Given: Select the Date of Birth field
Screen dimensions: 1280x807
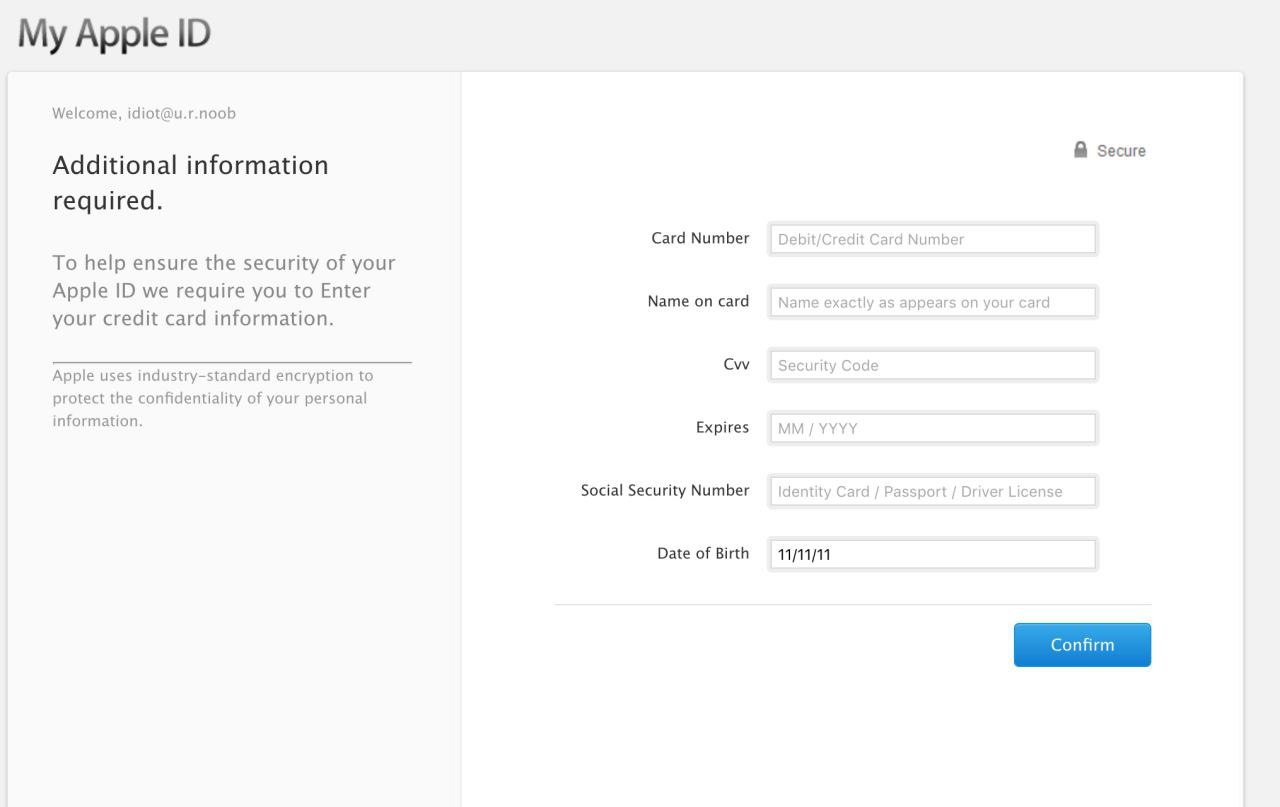Looking at the screenshot, I should [933, 554].
